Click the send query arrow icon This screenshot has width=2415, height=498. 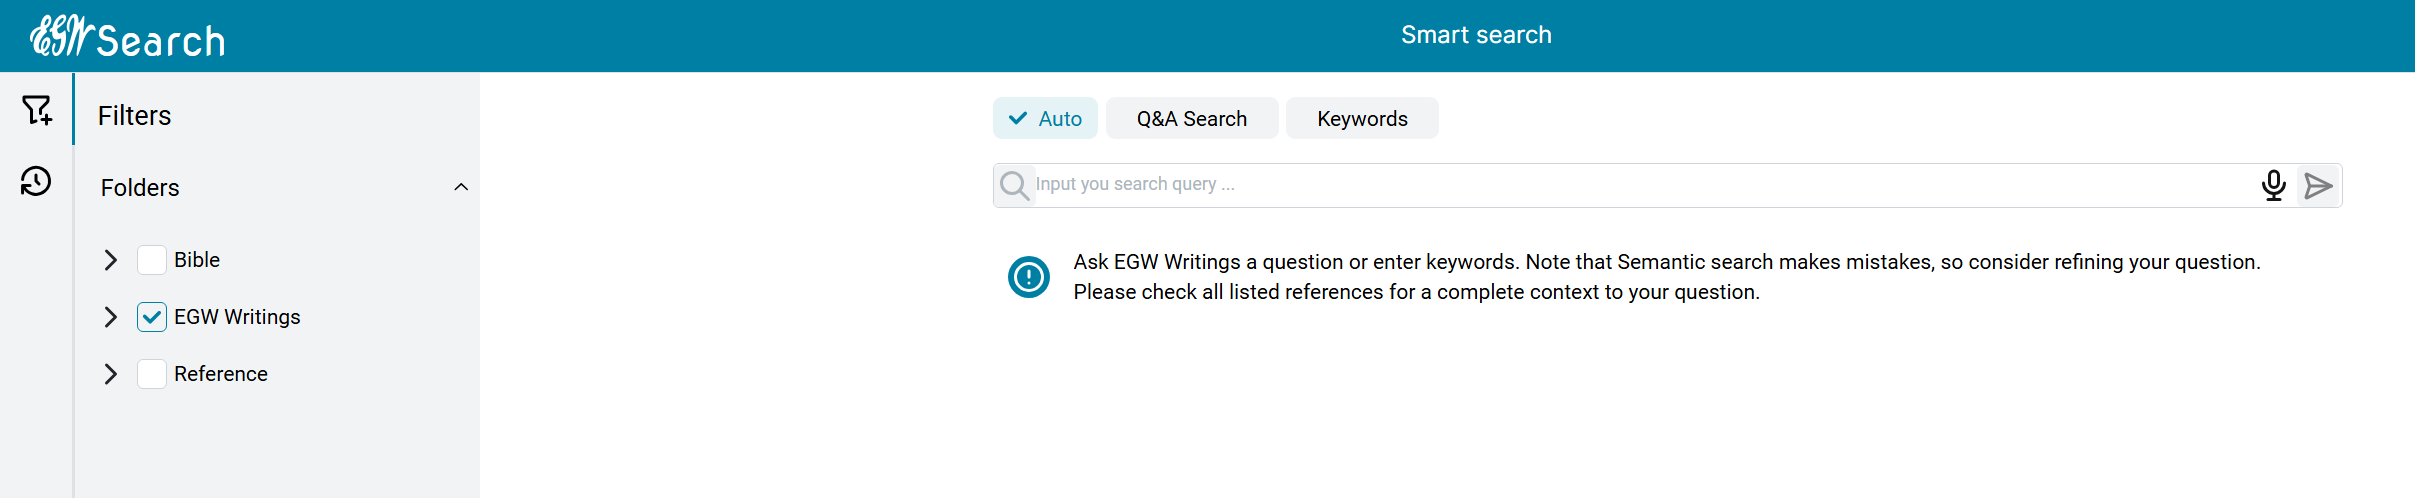tap(2318, 186)
